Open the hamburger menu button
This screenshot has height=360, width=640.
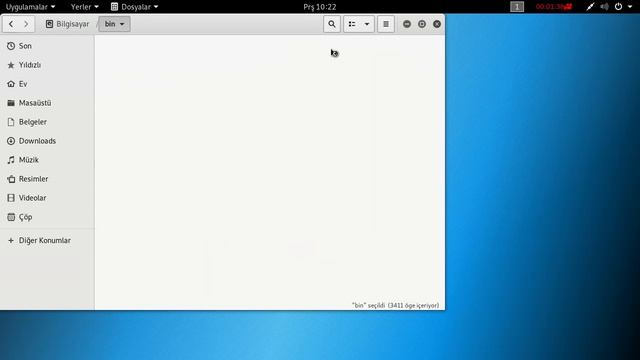click(386, 24)
